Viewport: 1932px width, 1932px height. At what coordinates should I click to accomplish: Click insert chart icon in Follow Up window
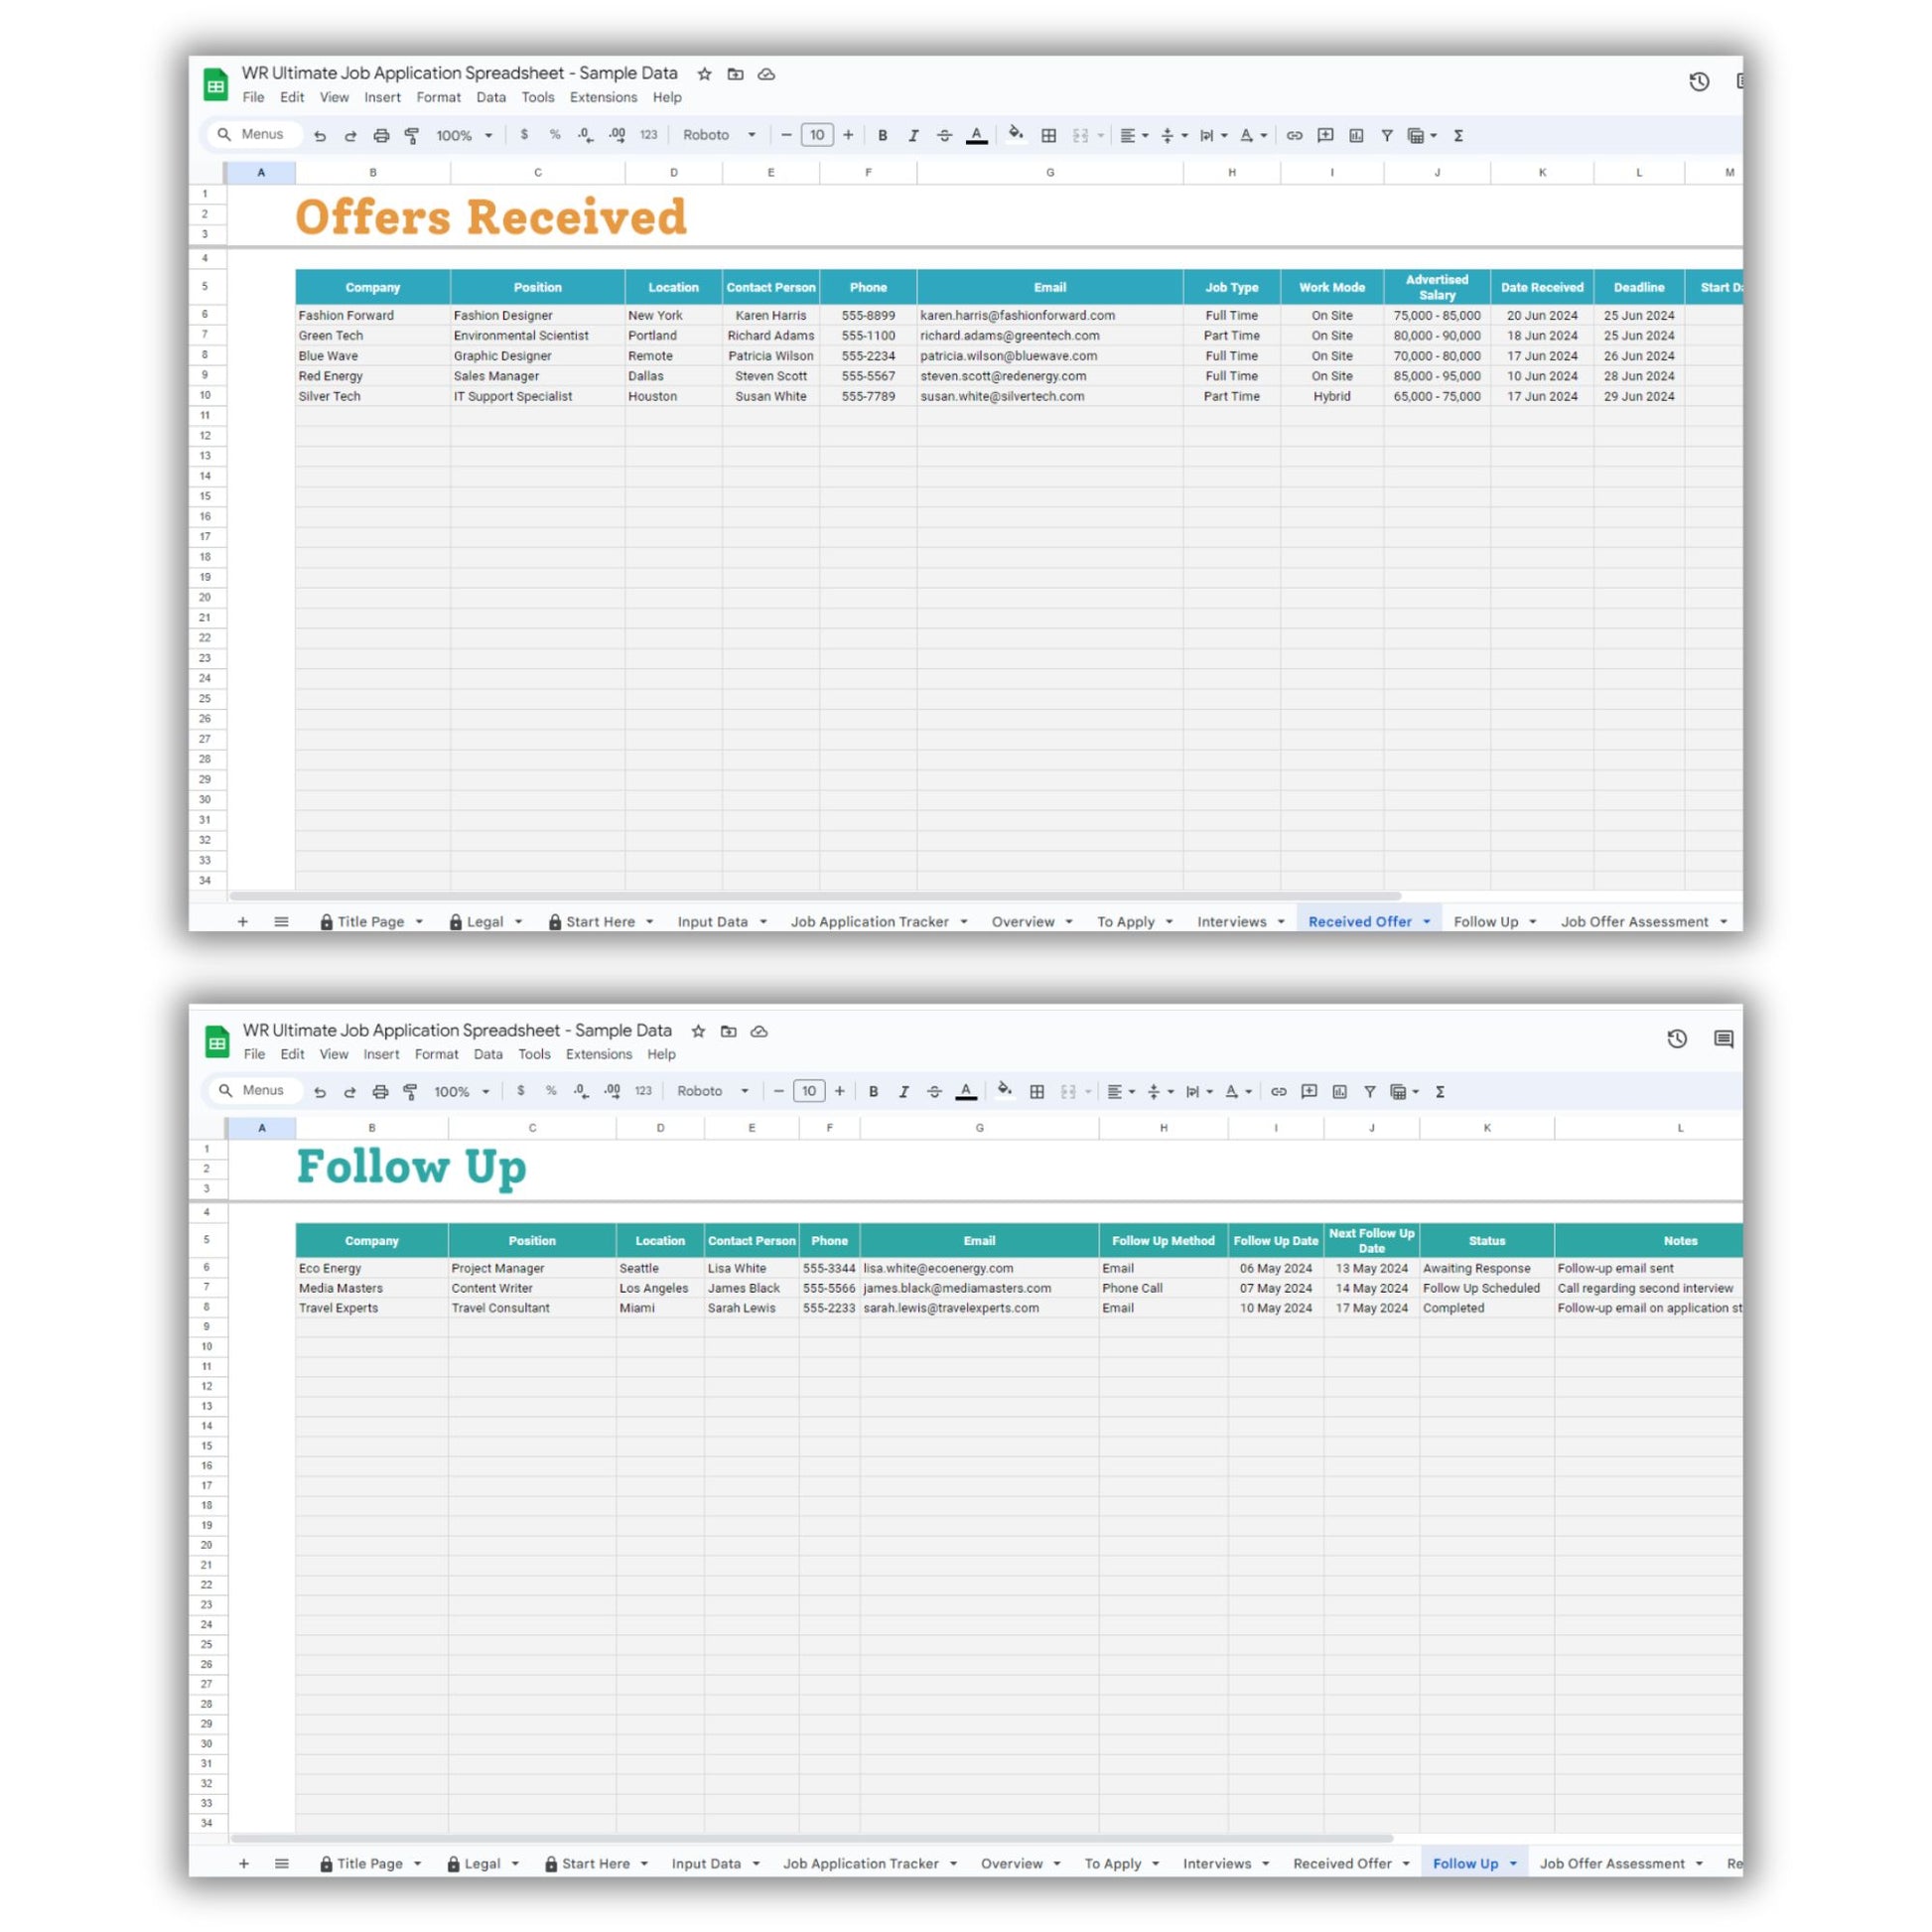(x=1339, y=1091)
